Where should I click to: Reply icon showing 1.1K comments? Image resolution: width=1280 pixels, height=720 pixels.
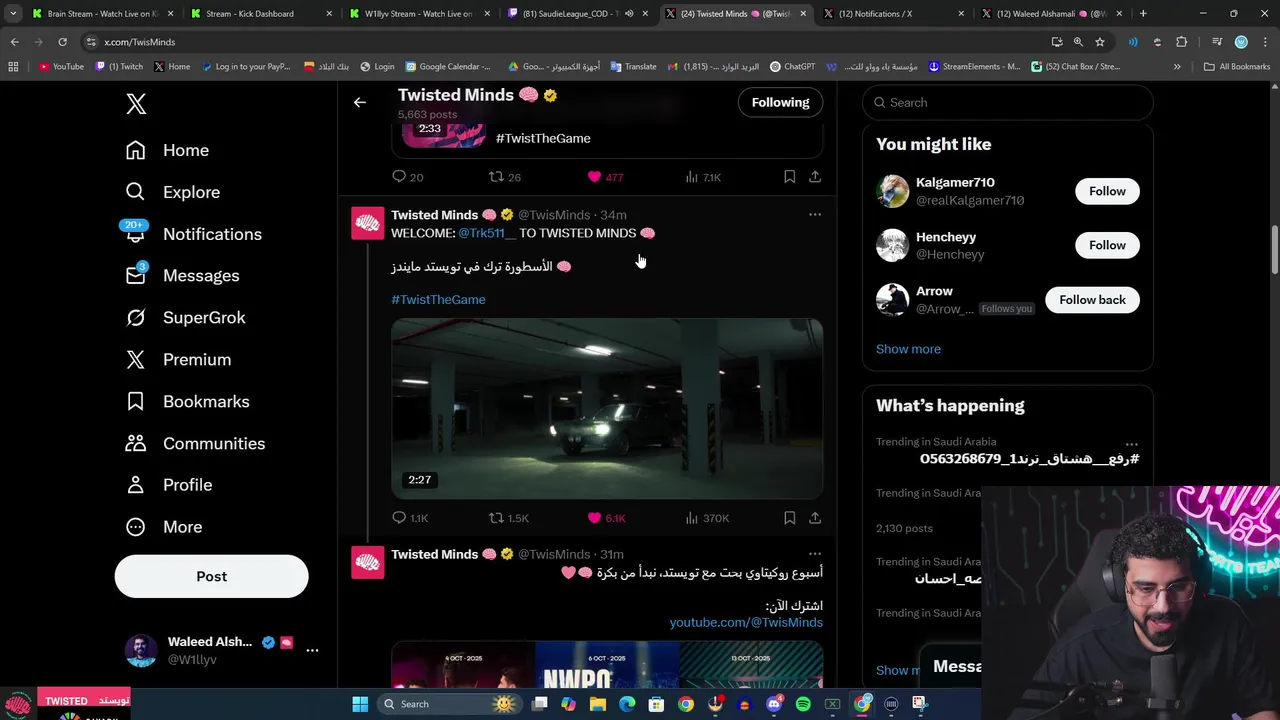pyautogui.click(x=410, y=518)
